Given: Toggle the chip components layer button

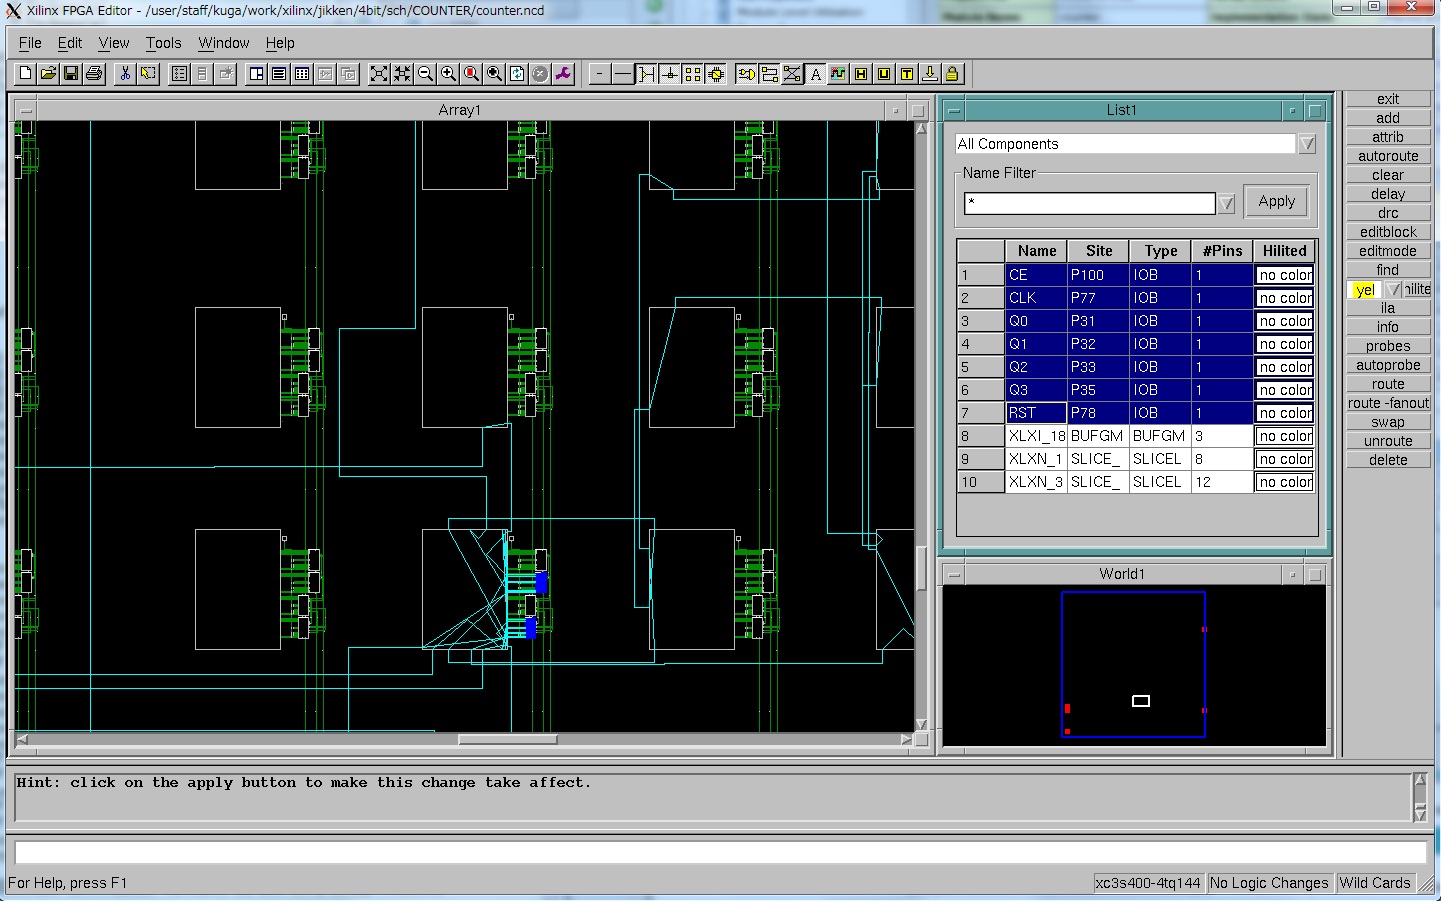Looking at the screenshot, I should [715, 74].
